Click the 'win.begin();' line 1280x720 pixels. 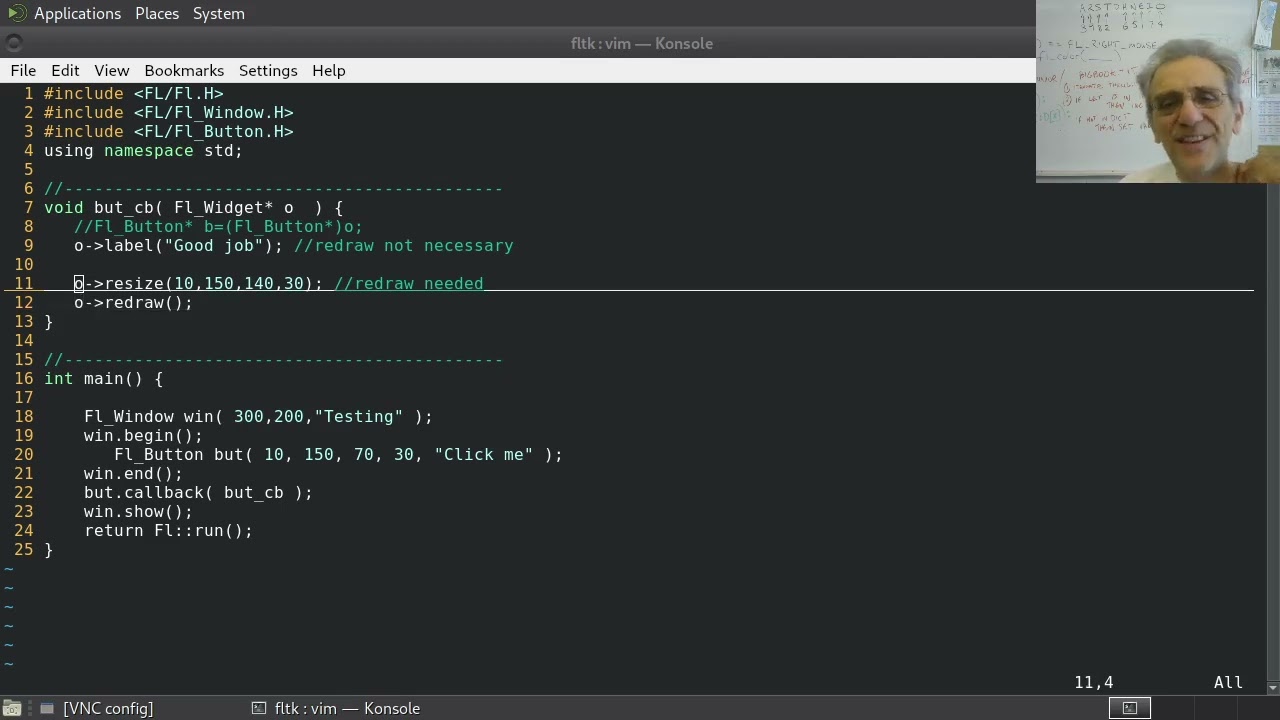pos(143,435)
